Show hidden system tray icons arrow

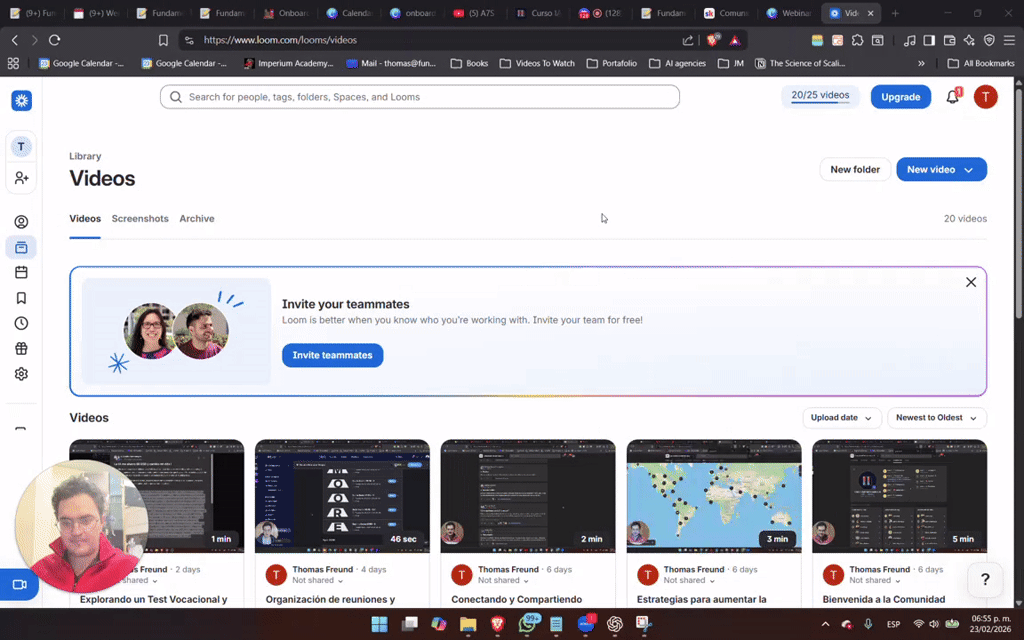825,624
